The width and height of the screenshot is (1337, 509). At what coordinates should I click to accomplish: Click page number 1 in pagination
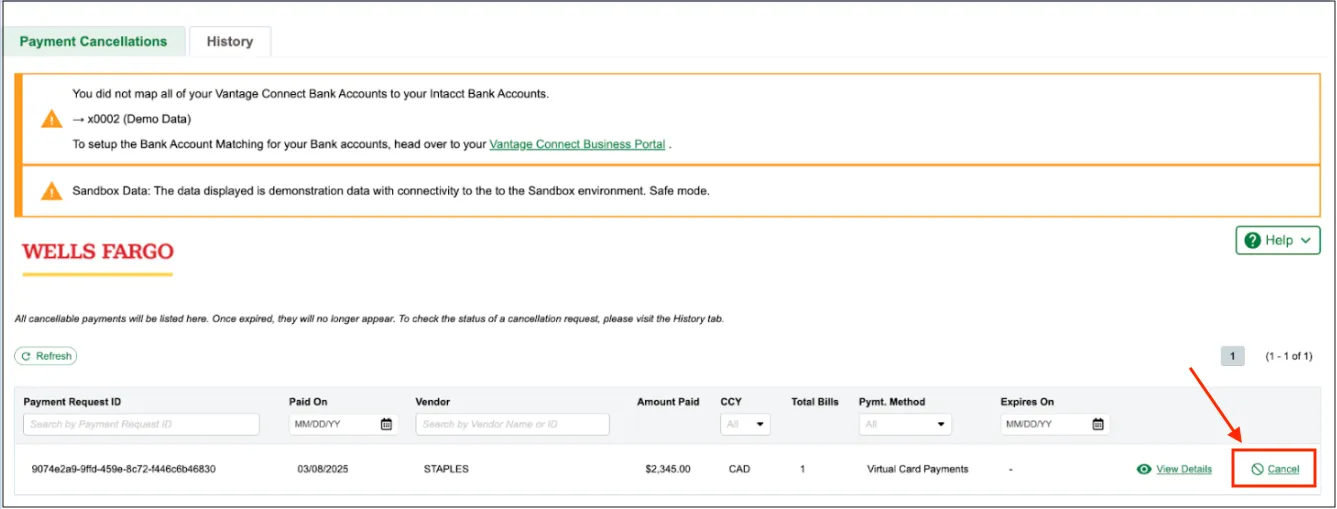(x=1233, y=356)
